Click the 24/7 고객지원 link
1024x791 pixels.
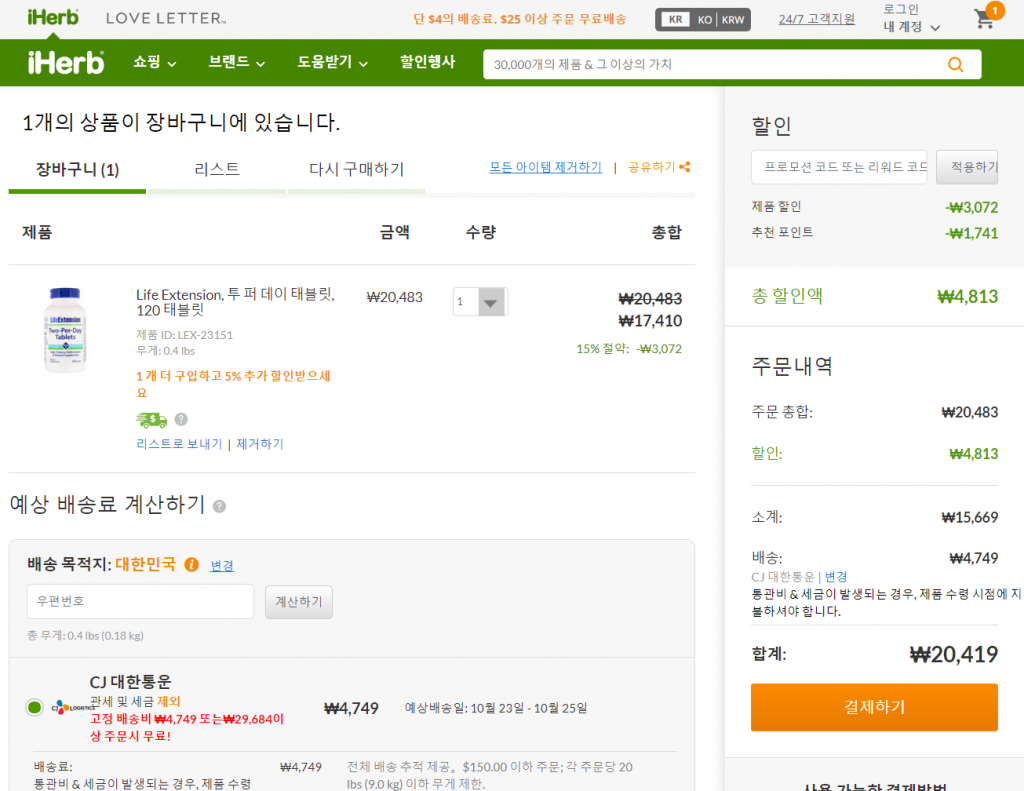point(816,19)
